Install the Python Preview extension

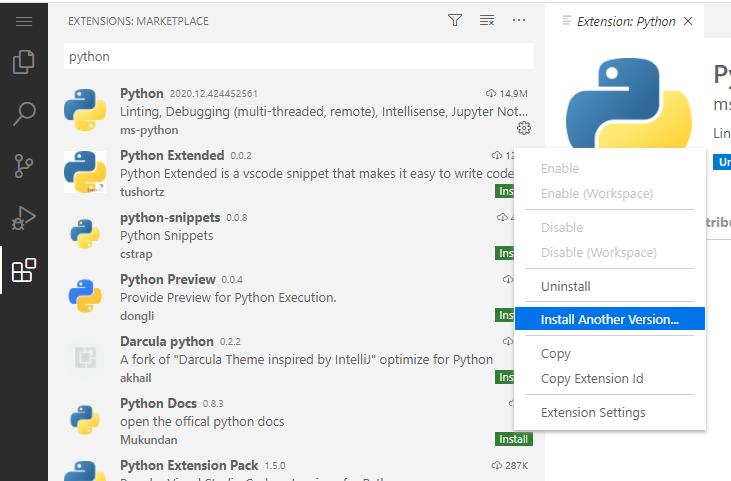504,315
